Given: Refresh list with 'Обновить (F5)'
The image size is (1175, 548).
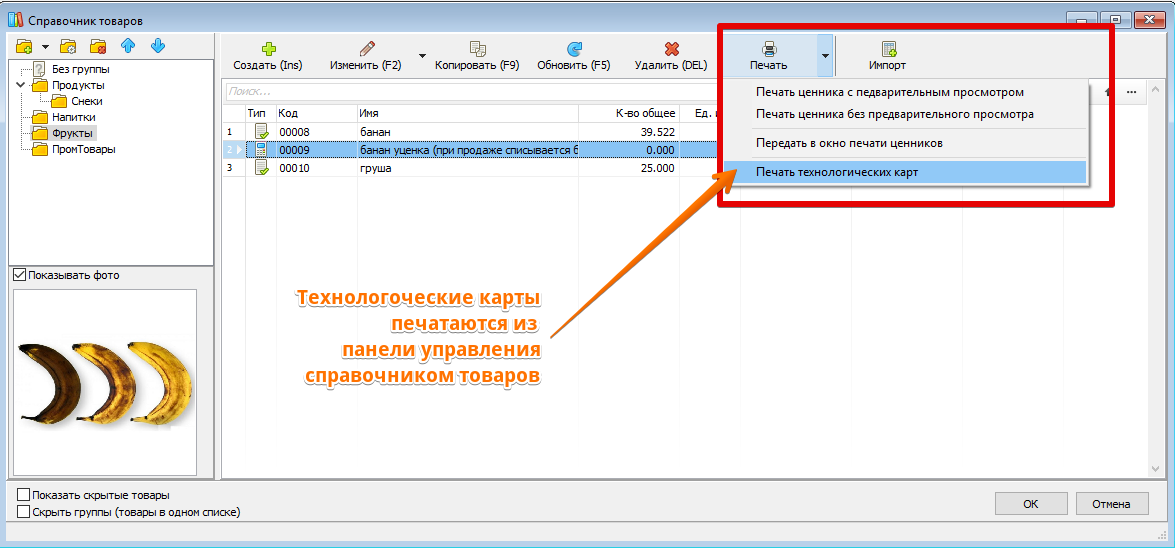Looking at the screenshot, I should pyautogui.click(x=574, y=57).
